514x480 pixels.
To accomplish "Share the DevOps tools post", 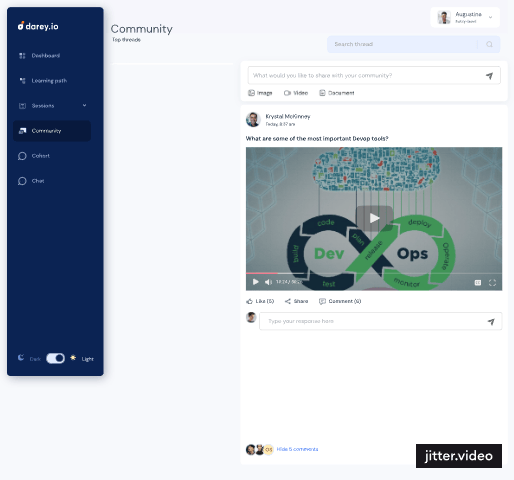I will click(296, 301).
